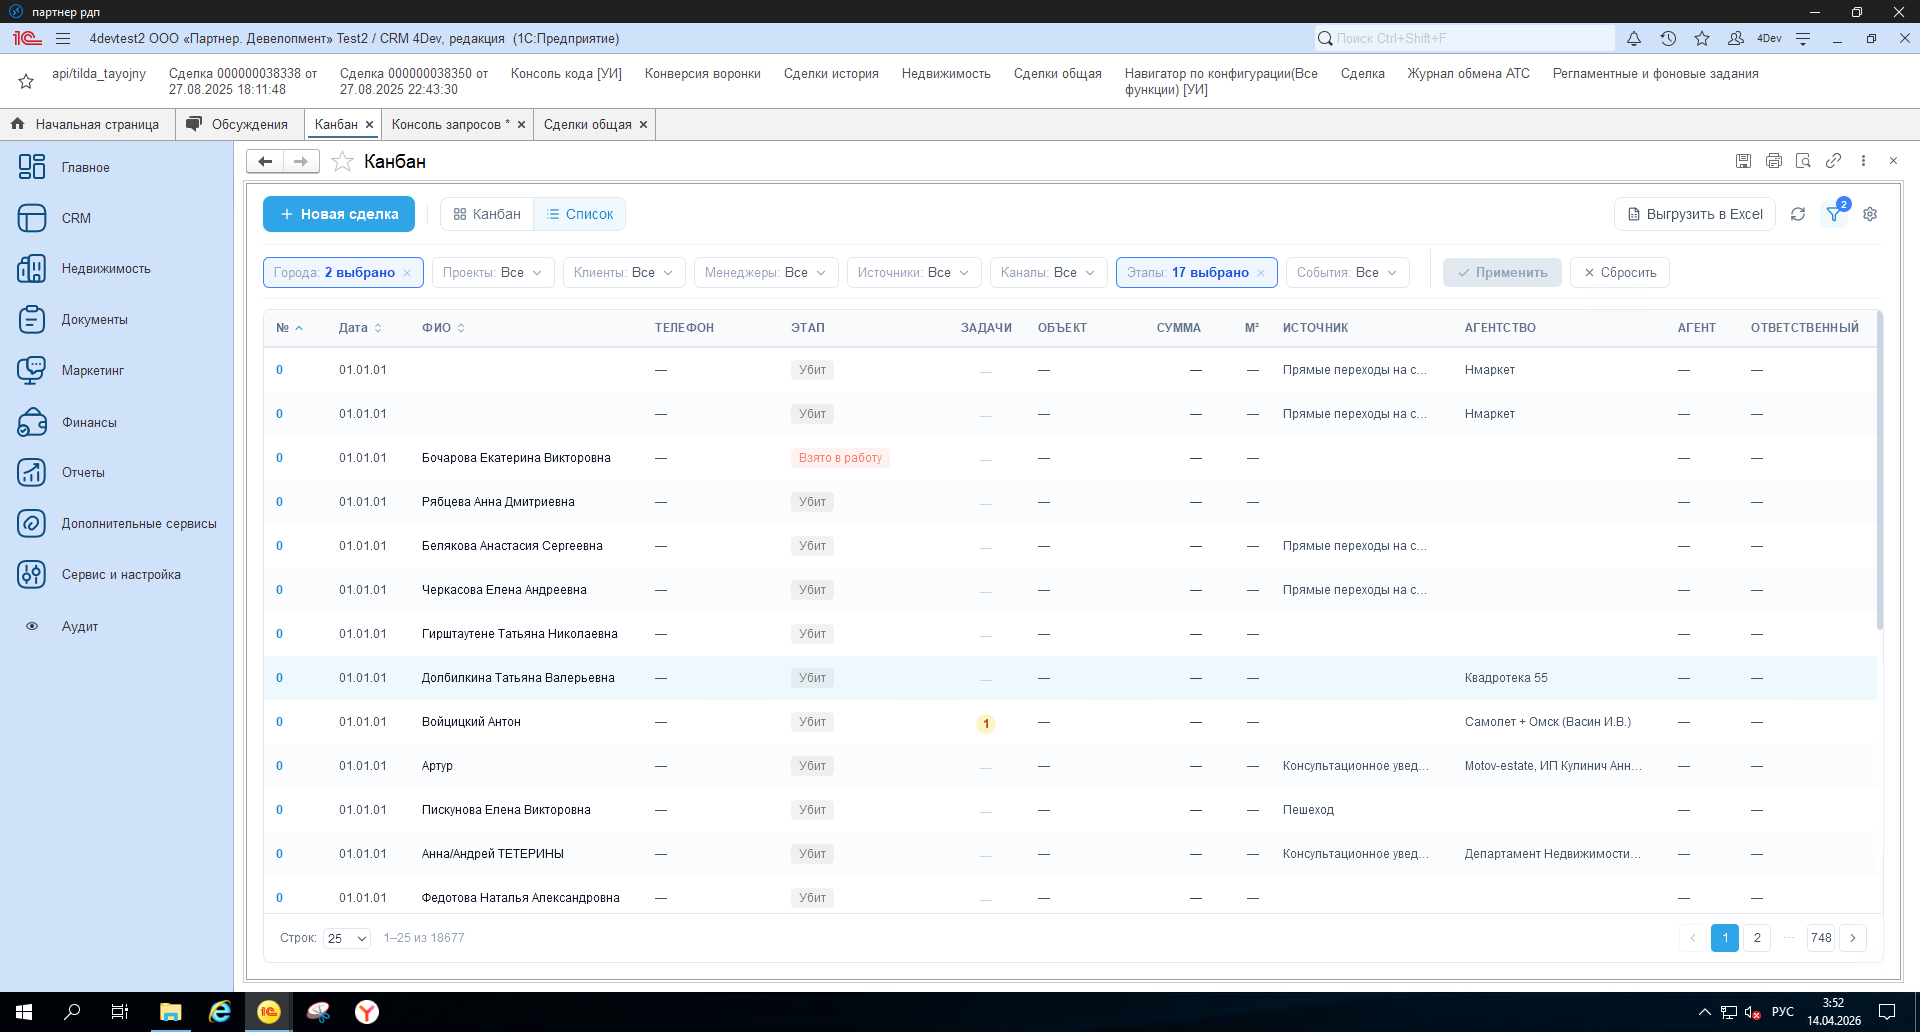Switch to Канбан board view

(487, 214)
